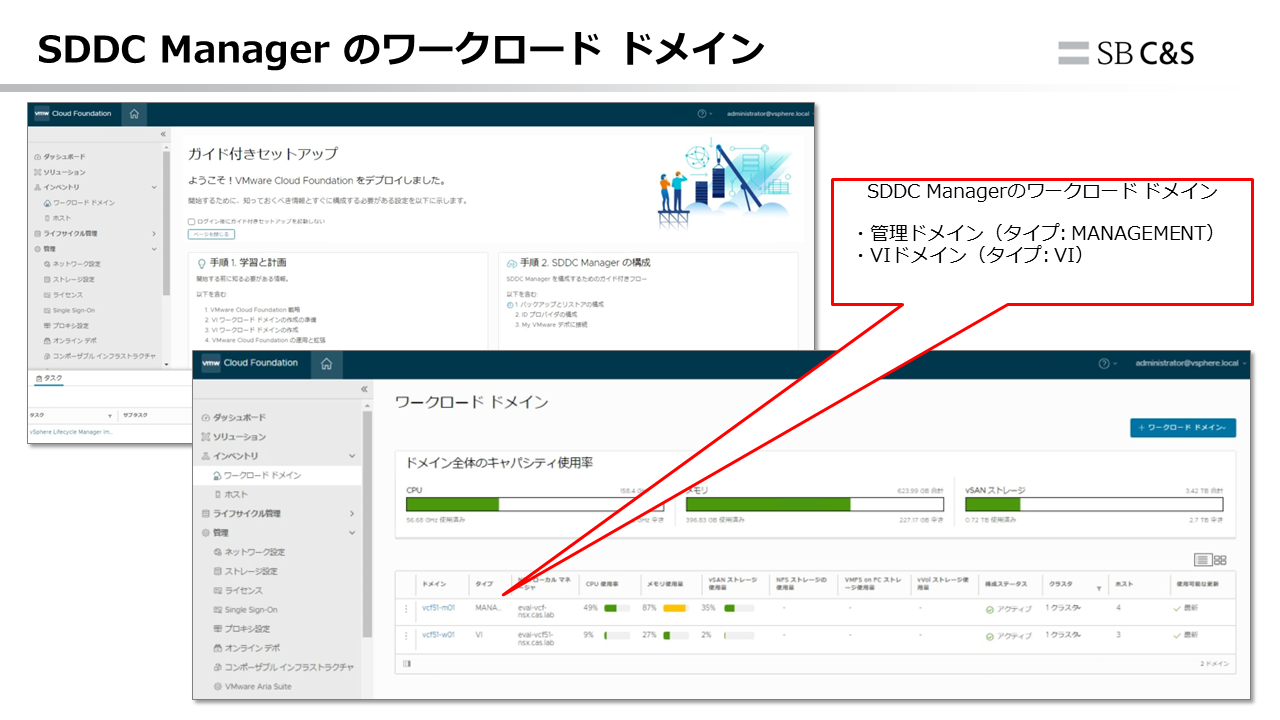Click the home icon in the front Cloud Foundation window
Screen dimensions: 1280x720
coord(325,364)
